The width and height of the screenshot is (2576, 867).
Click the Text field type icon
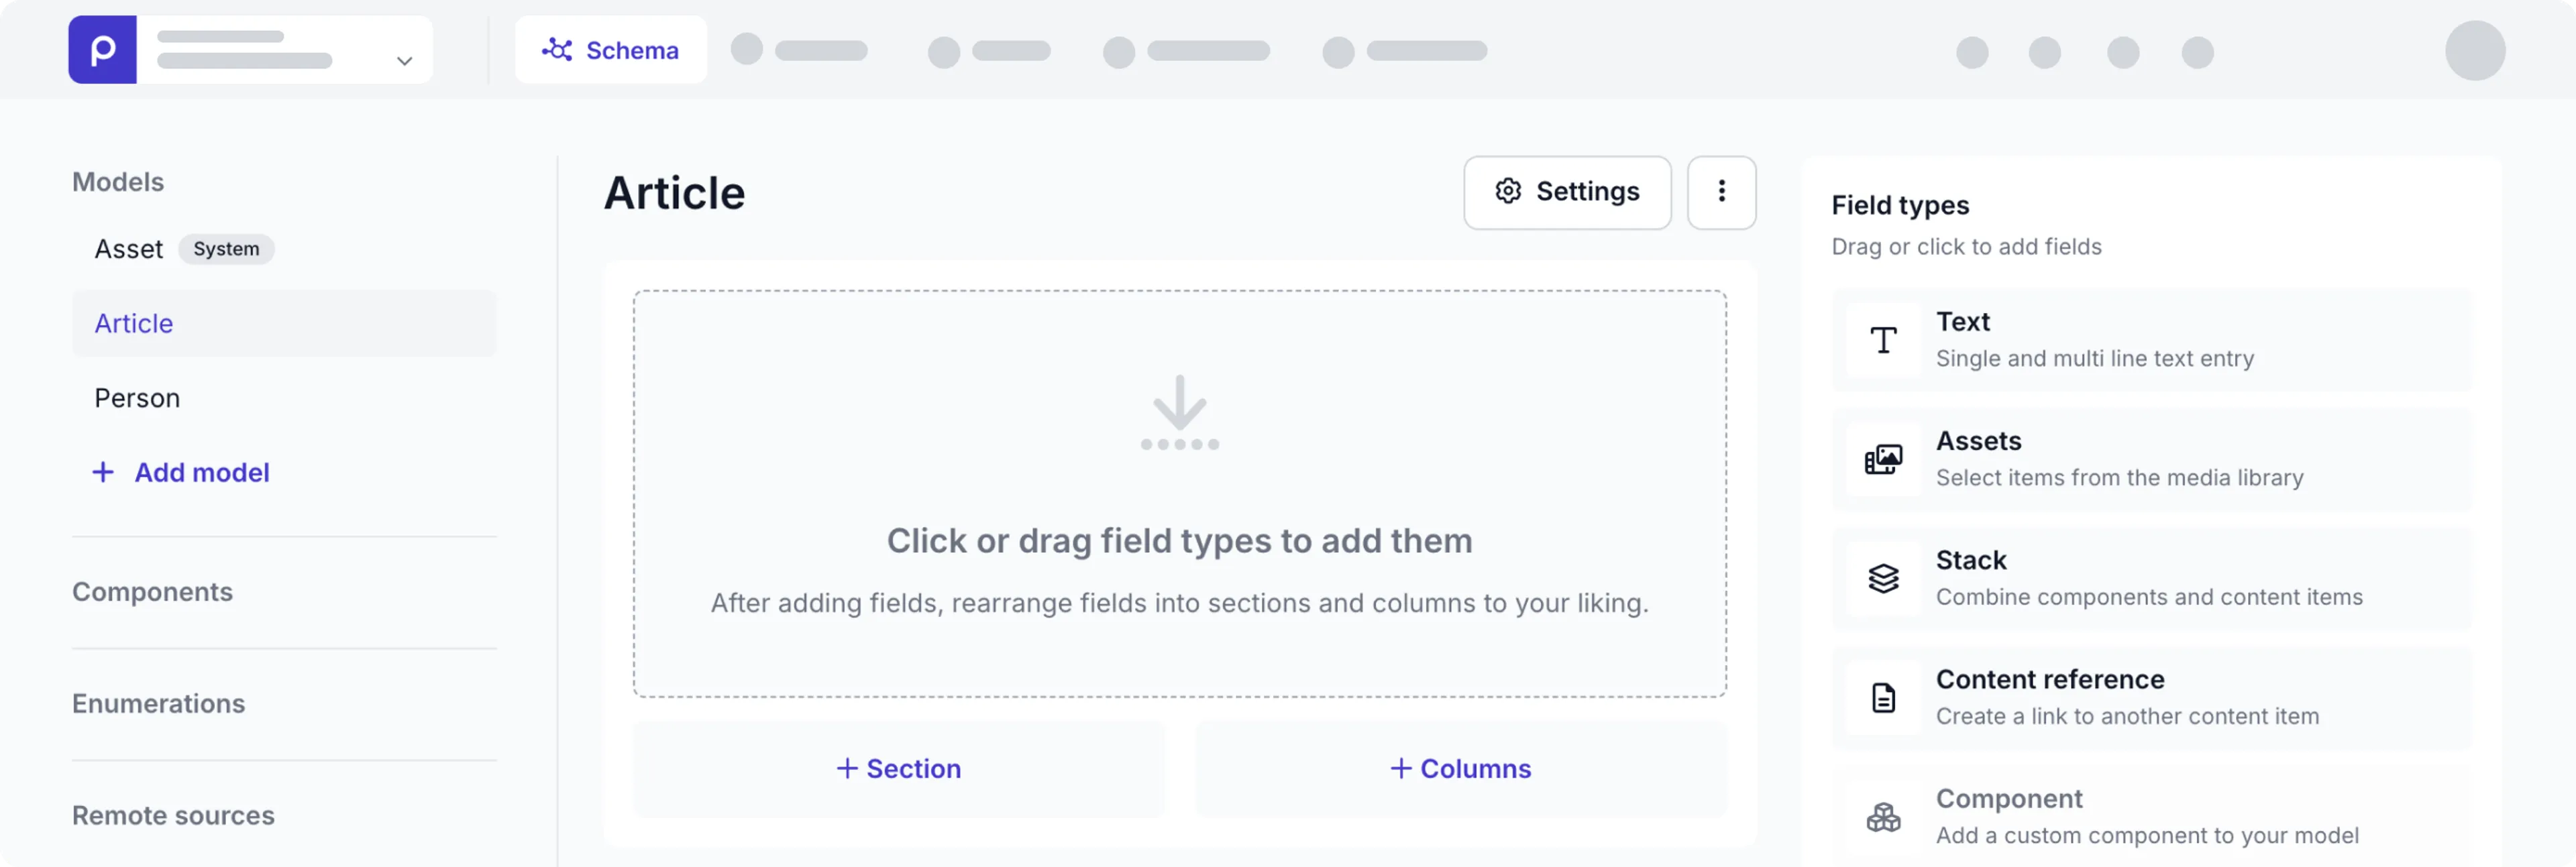(1883, 340)
